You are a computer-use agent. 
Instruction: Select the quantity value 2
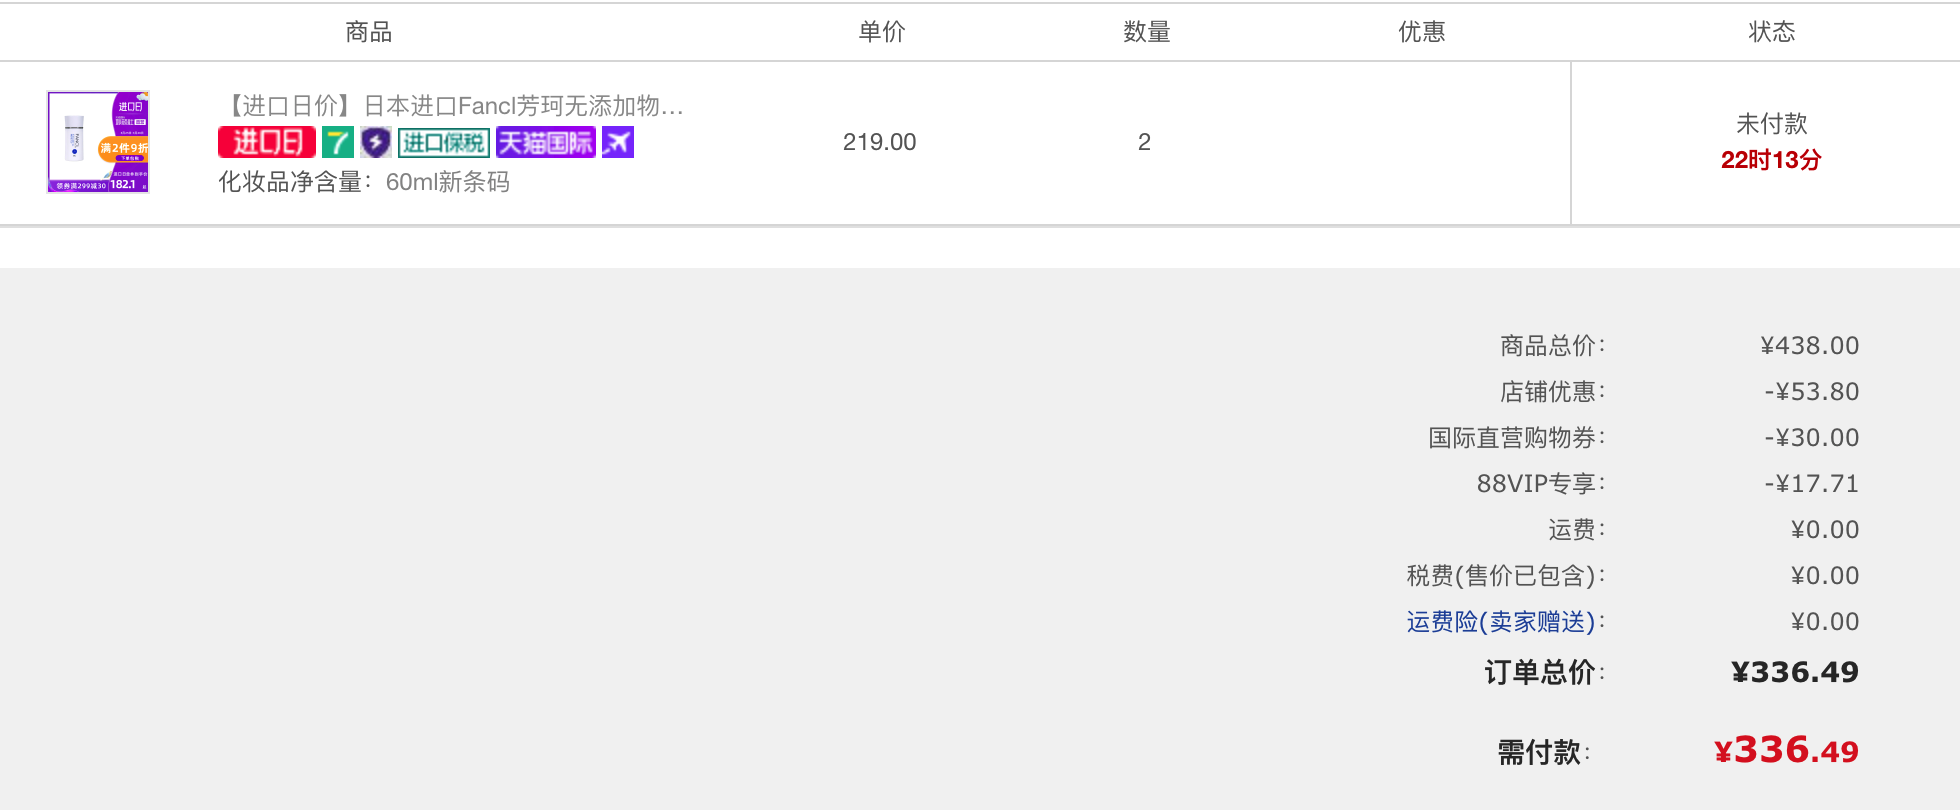1145,142
